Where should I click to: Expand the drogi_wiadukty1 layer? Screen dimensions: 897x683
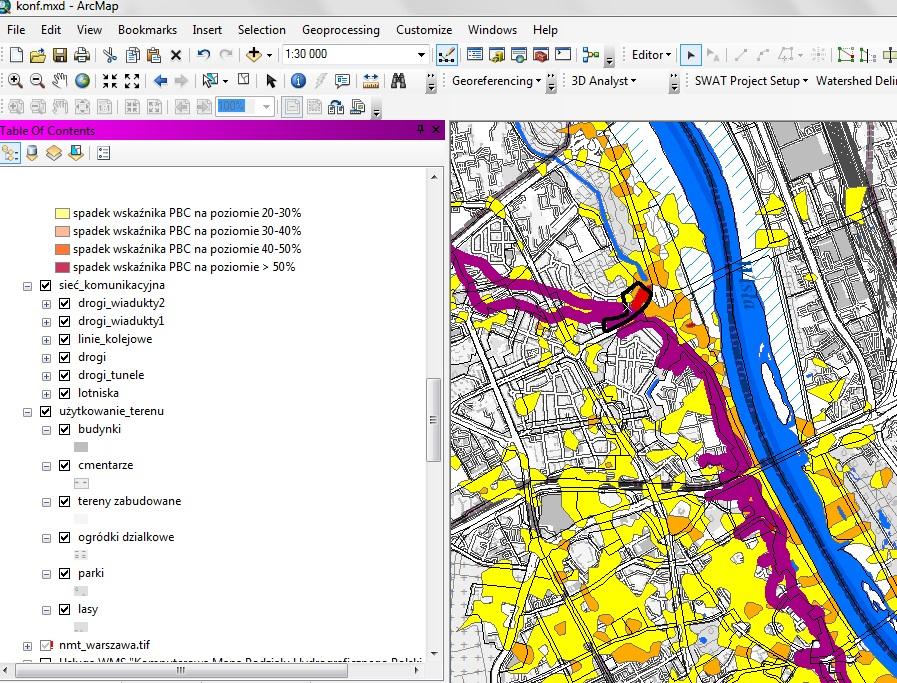click(46, 322)
